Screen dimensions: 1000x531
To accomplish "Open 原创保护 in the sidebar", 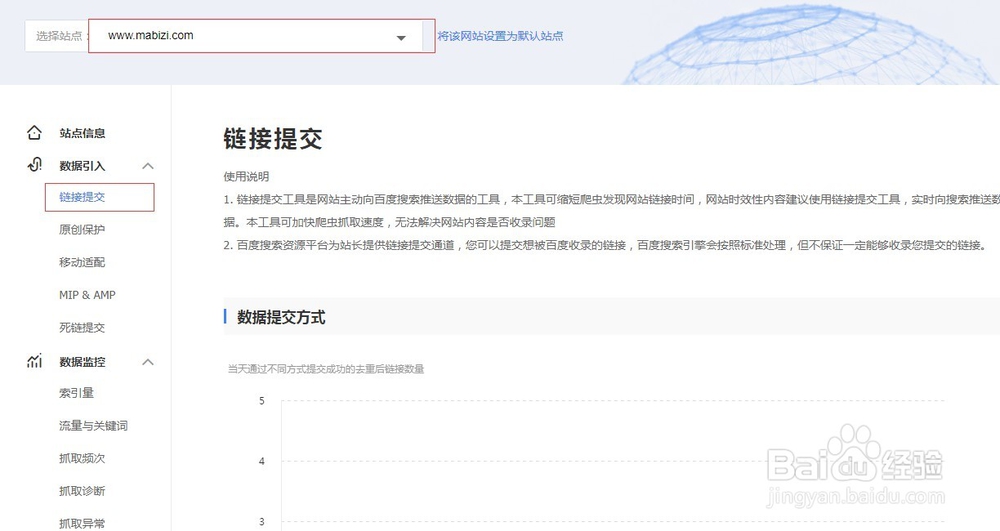I will pos(82,229).
